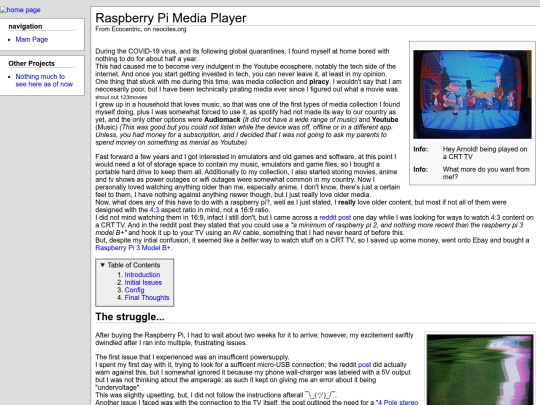The width and height of the screenshot is (540, 405).
Task: Open the reddit post link about CRT
Action: (335, 217)
